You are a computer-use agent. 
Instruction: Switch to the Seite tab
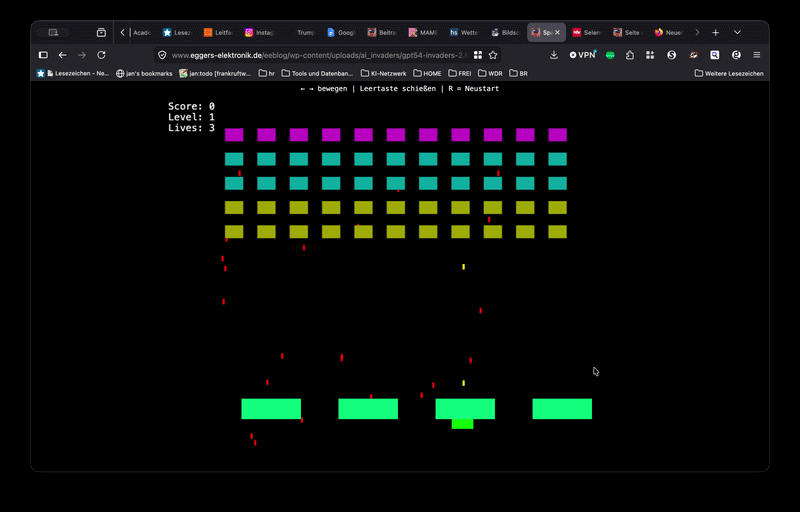pyautogui.click(x=628, y=33)
